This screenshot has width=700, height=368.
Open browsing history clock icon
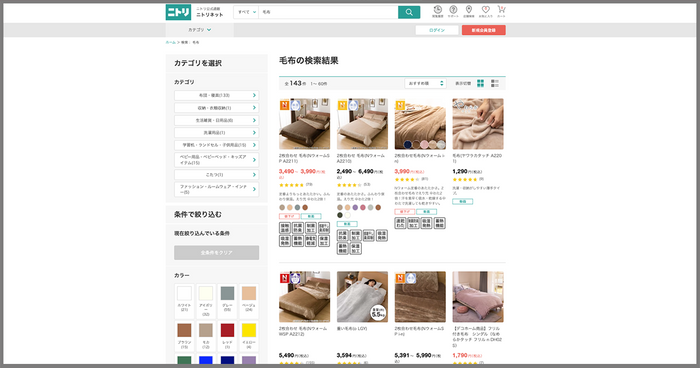coord(438,11)
